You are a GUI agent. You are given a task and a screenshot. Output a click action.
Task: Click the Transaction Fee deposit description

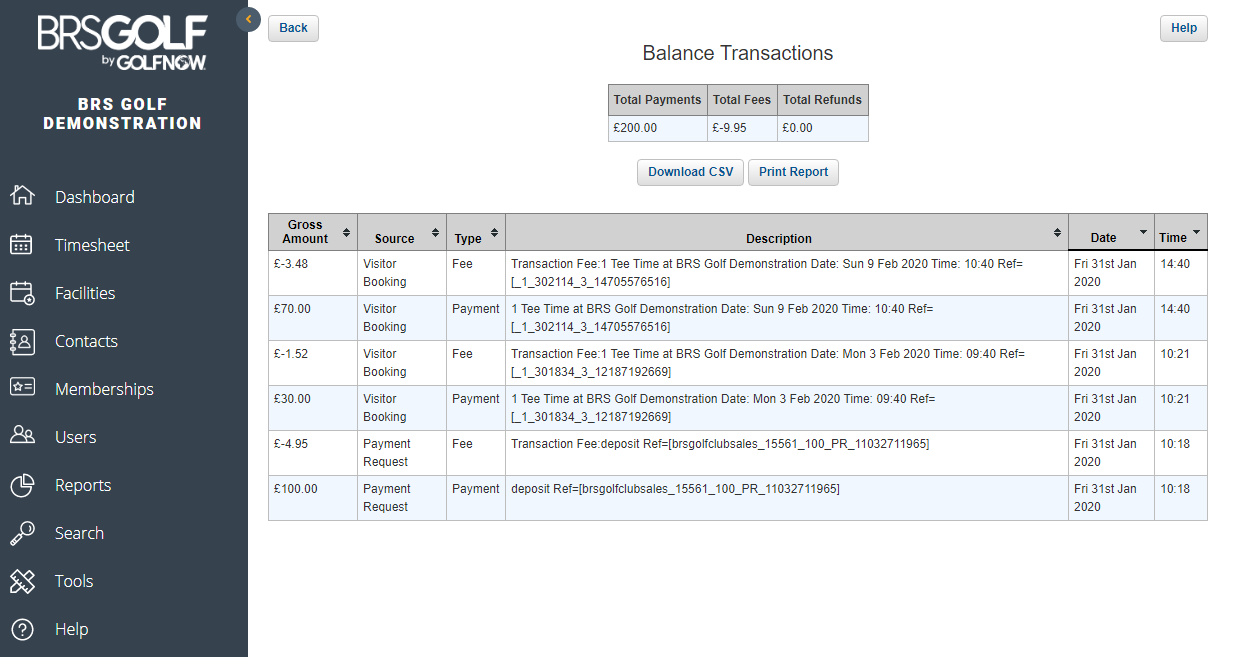pos(720,444)
